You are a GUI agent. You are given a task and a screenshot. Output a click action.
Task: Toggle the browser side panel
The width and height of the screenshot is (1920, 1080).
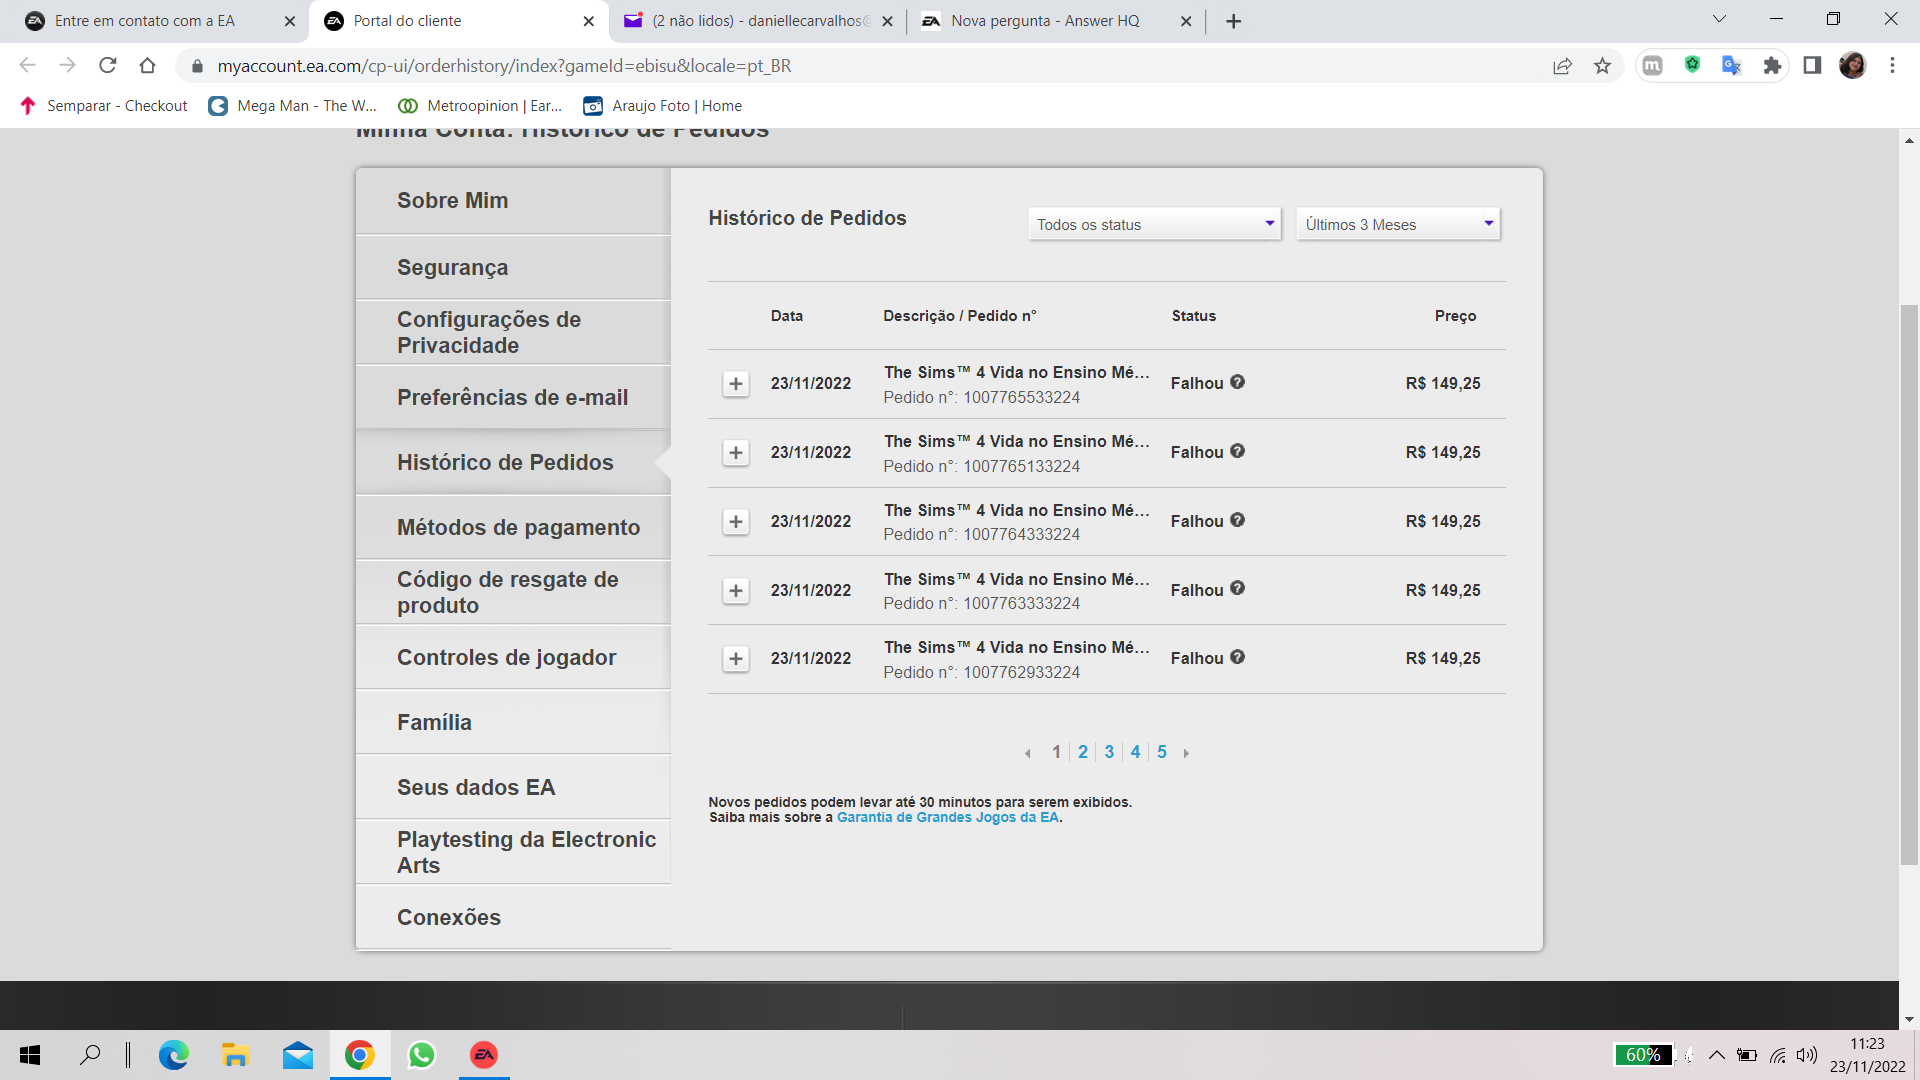click(1812, 66)
